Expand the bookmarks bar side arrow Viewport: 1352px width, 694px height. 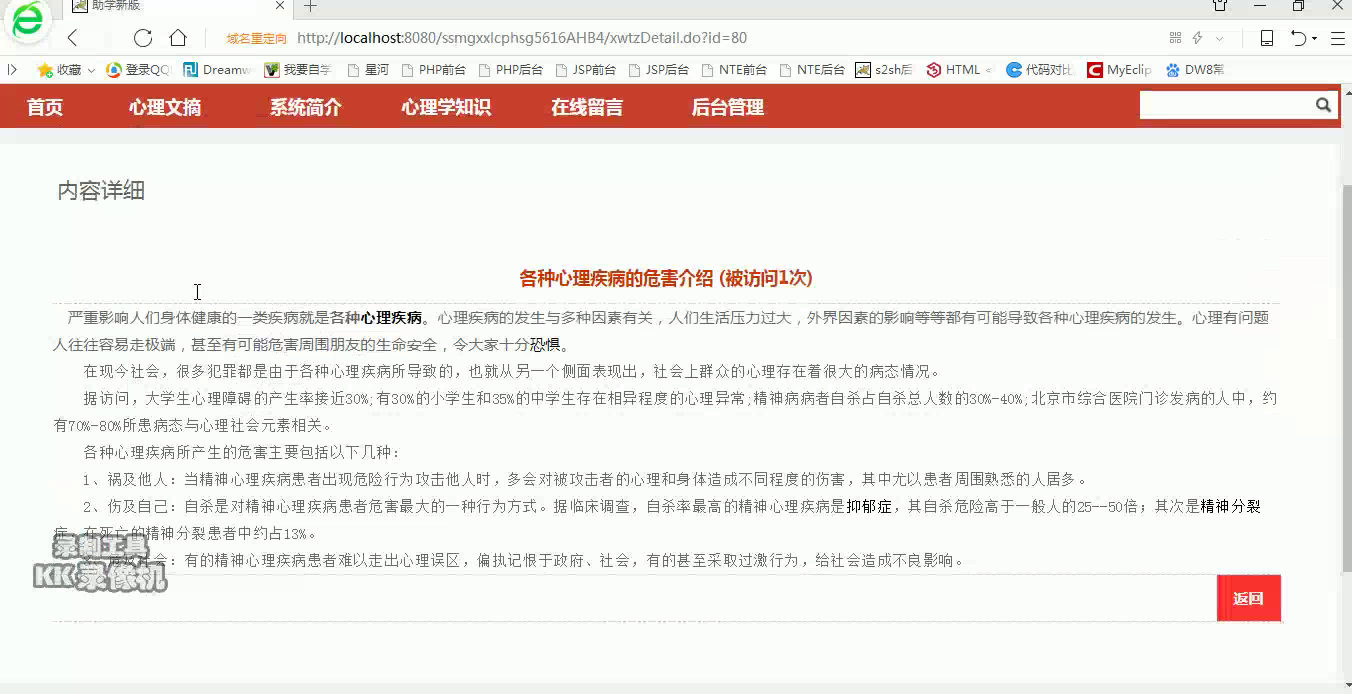click(12, 70)
